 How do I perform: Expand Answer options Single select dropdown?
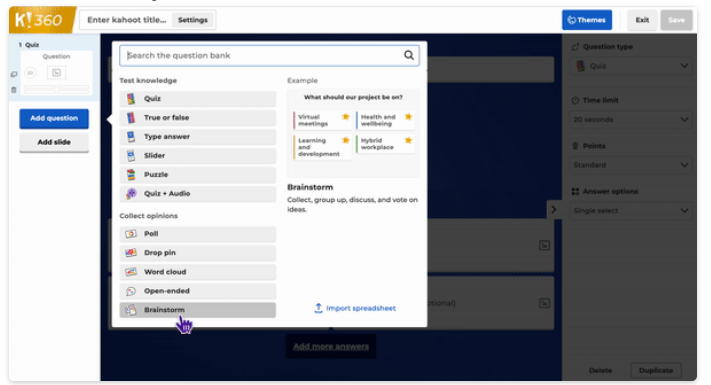coord(631,211)
